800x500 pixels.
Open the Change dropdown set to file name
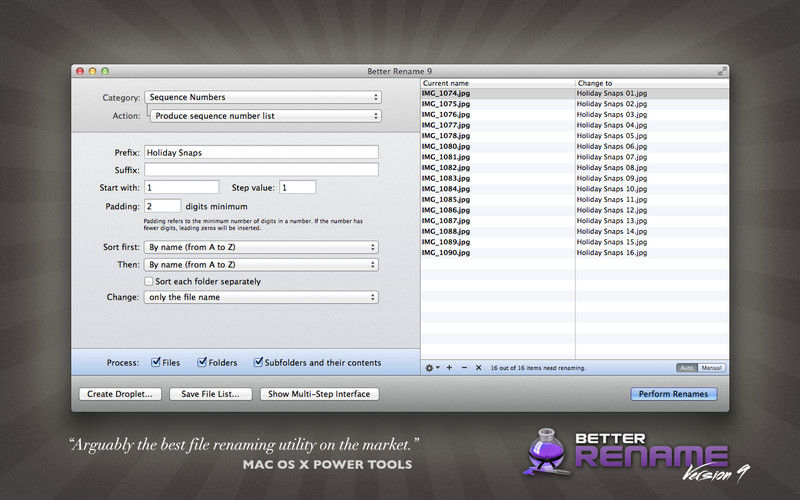tap(261, 297)
